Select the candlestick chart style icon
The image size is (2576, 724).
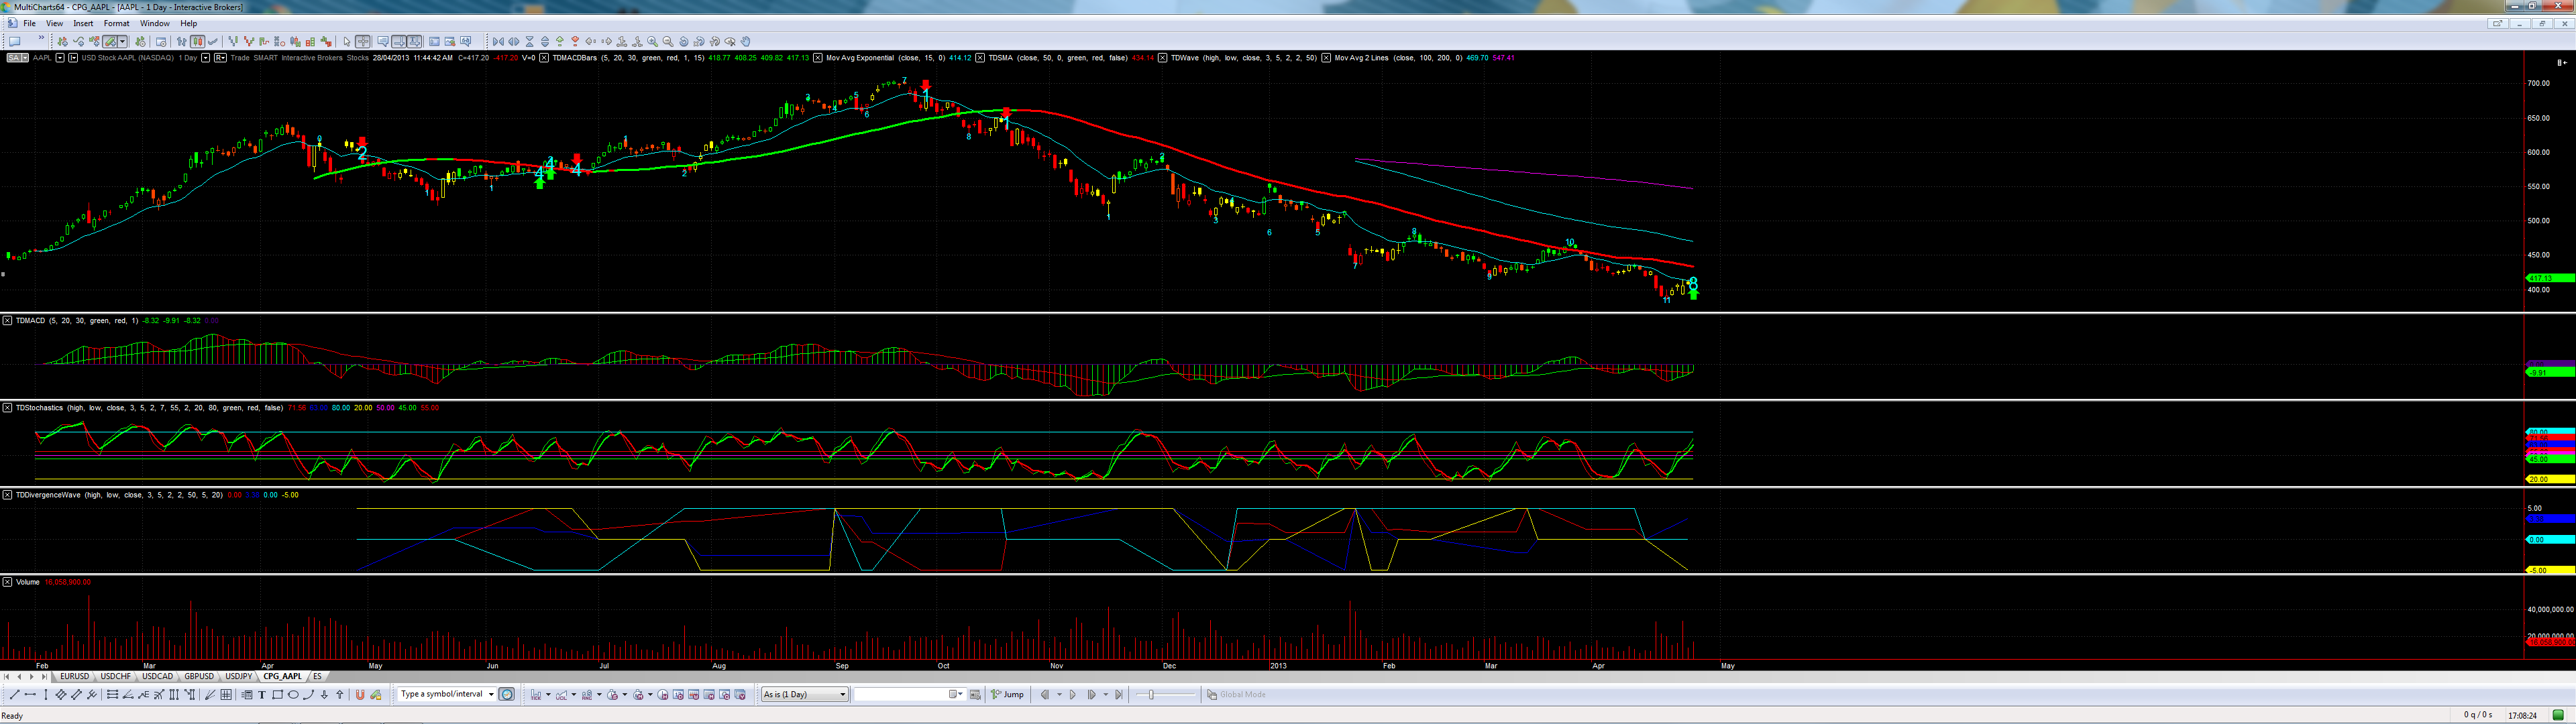pyautogui.click(x=198, y=42)
